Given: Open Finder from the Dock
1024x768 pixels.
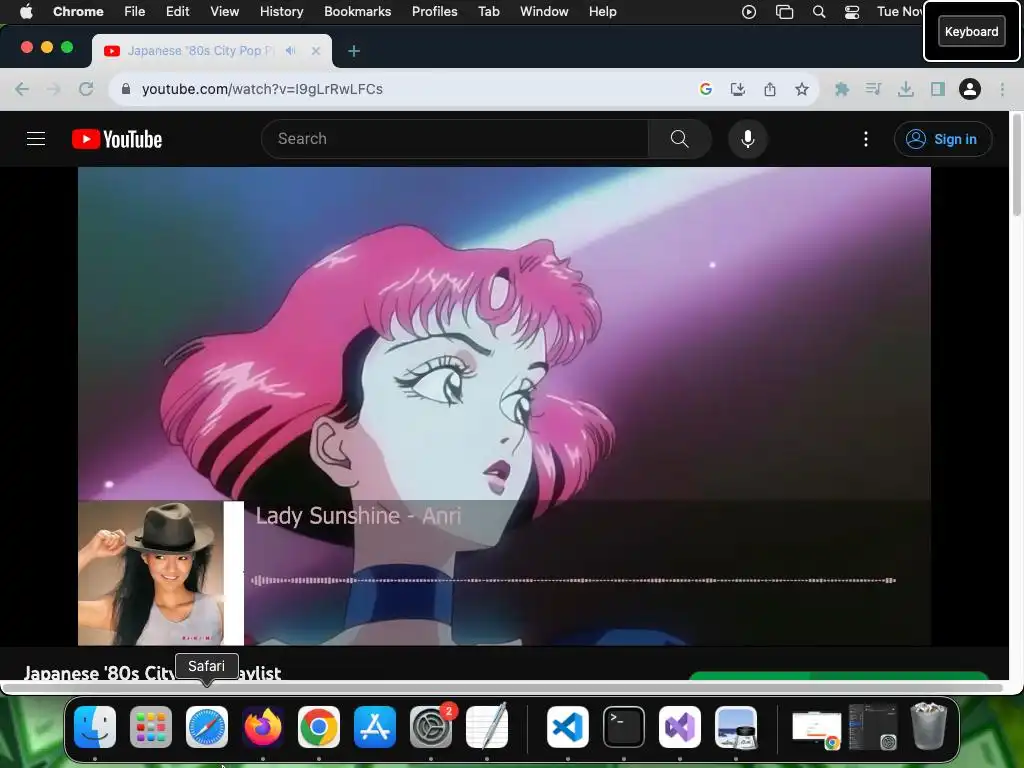Looking at the screenshot, I should click(x=95, y=727).
